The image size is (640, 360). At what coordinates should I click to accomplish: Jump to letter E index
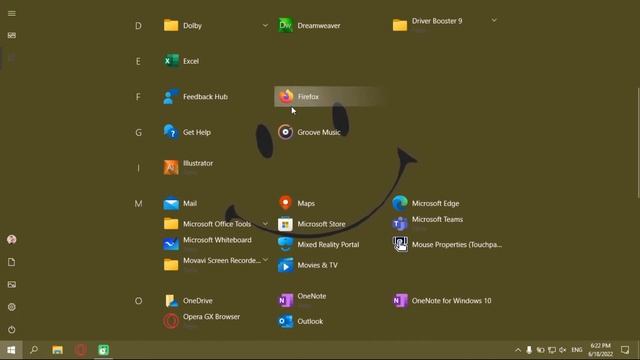pyautogui.click(x=138, y=61)
